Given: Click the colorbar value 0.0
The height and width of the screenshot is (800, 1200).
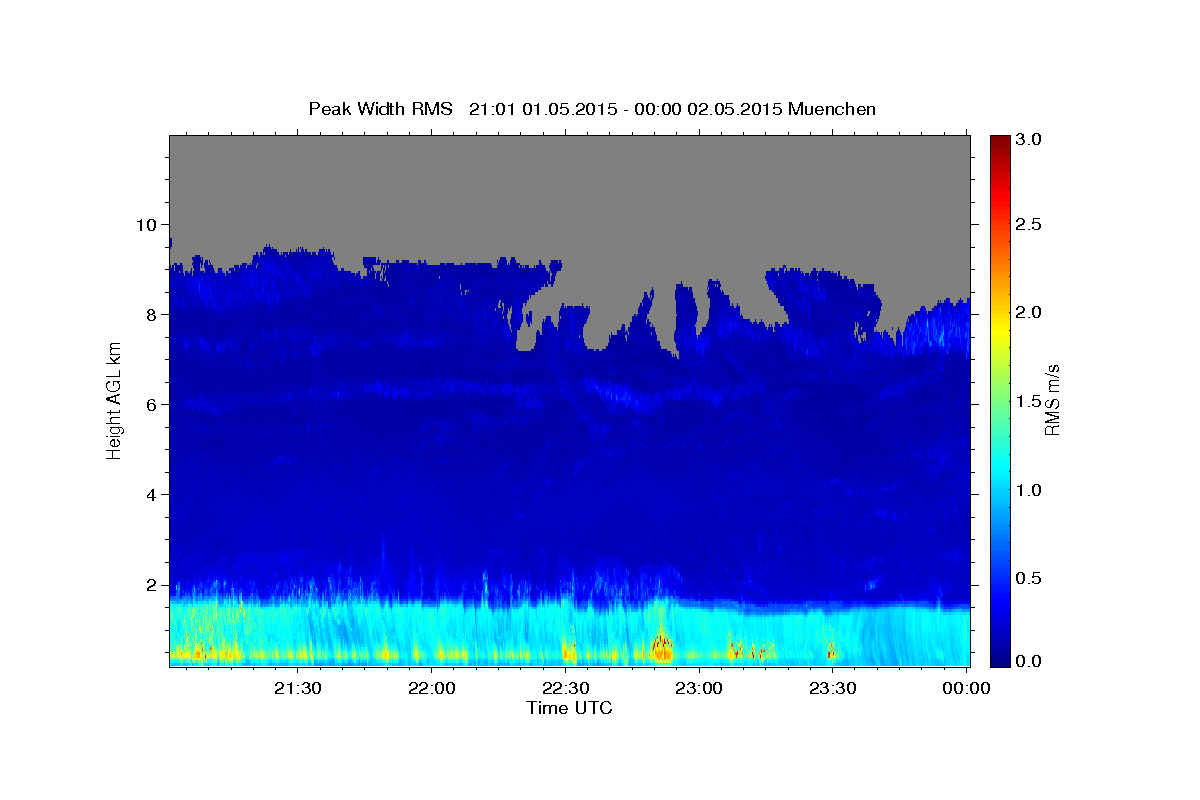Looking at the screenshot, I should [1029, 661].
